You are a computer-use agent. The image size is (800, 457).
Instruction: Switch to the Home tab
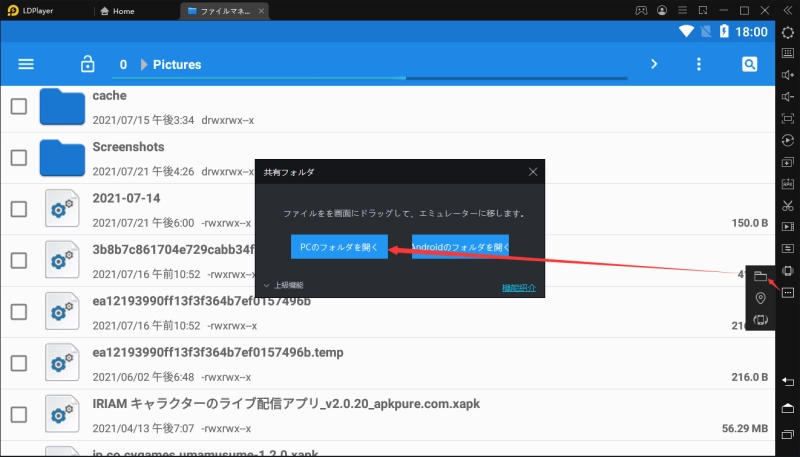(118, 11)
